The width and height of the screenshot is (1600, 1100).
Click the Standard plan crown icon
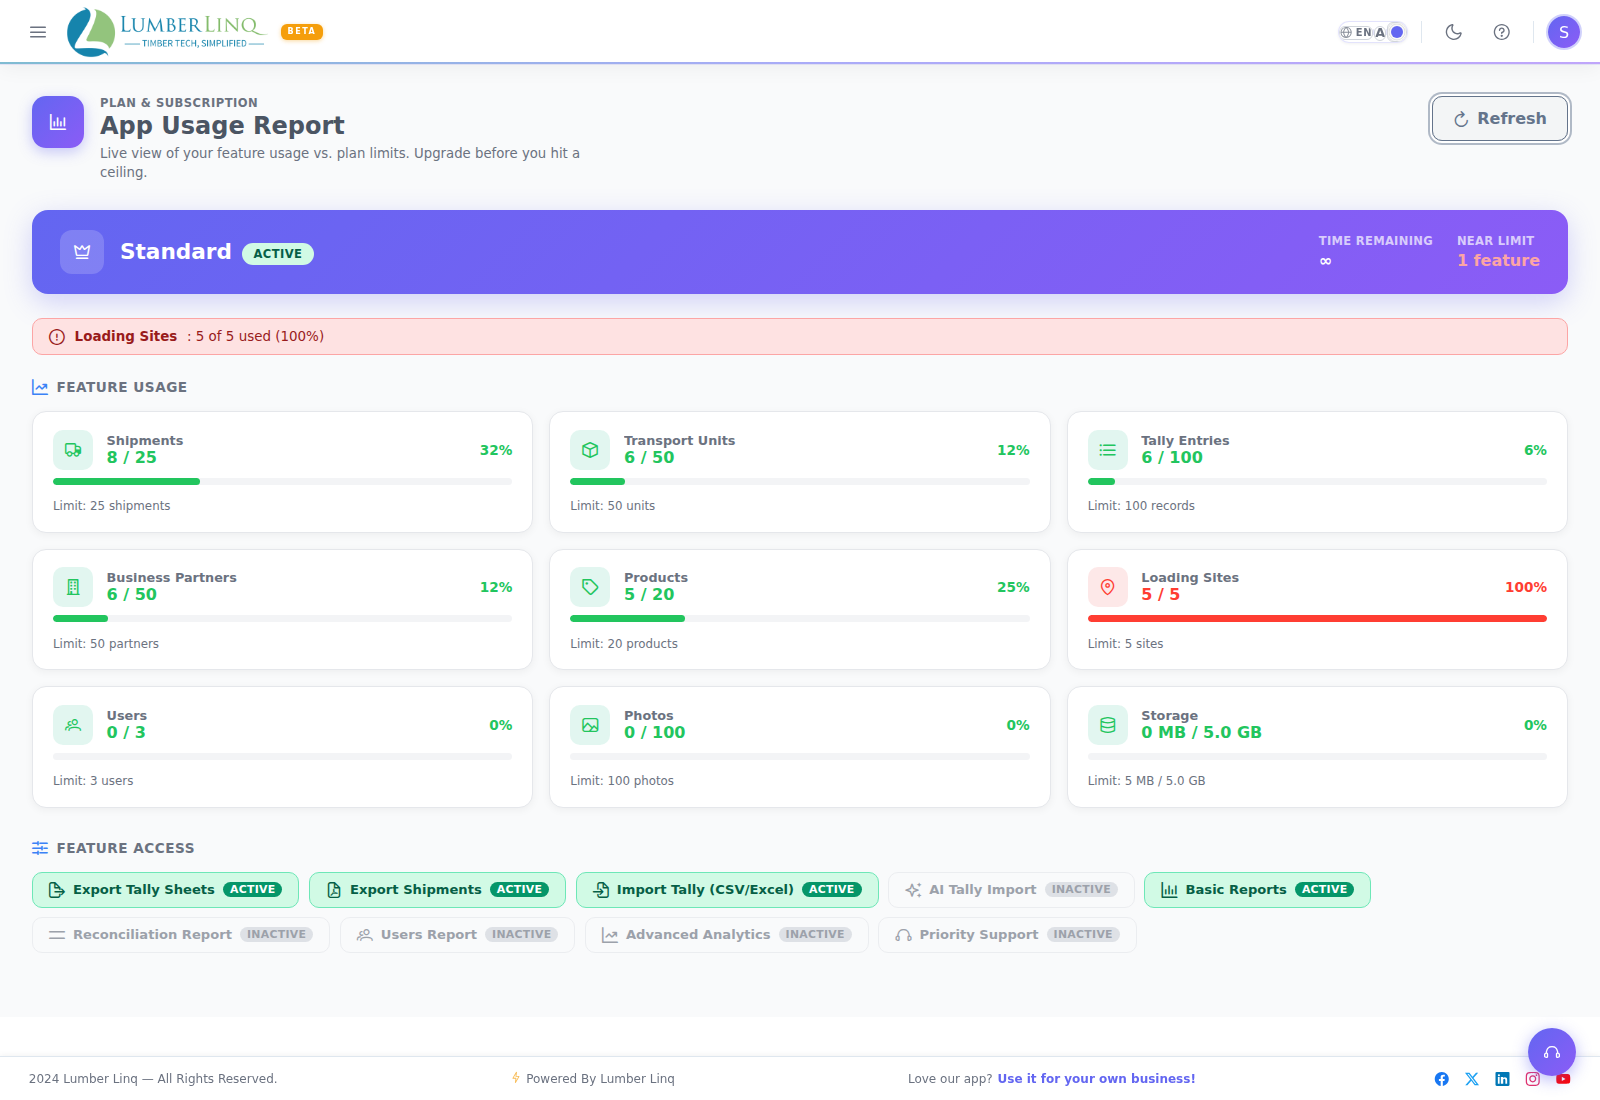[x=82, y=252]
